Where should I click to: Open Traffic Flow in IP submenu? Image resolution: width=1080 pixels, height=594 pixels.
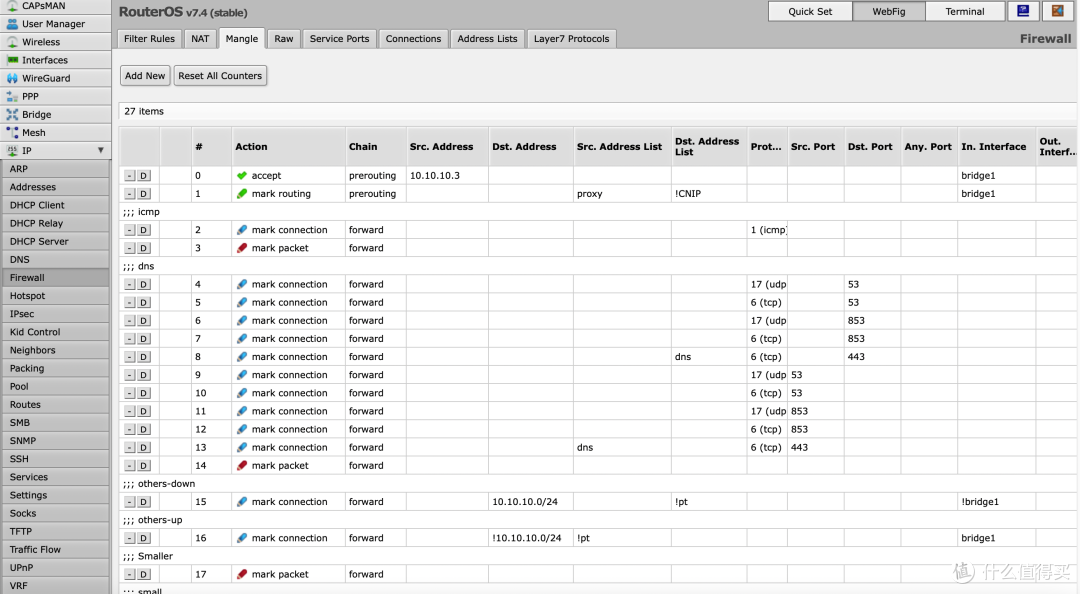[55, 549]
